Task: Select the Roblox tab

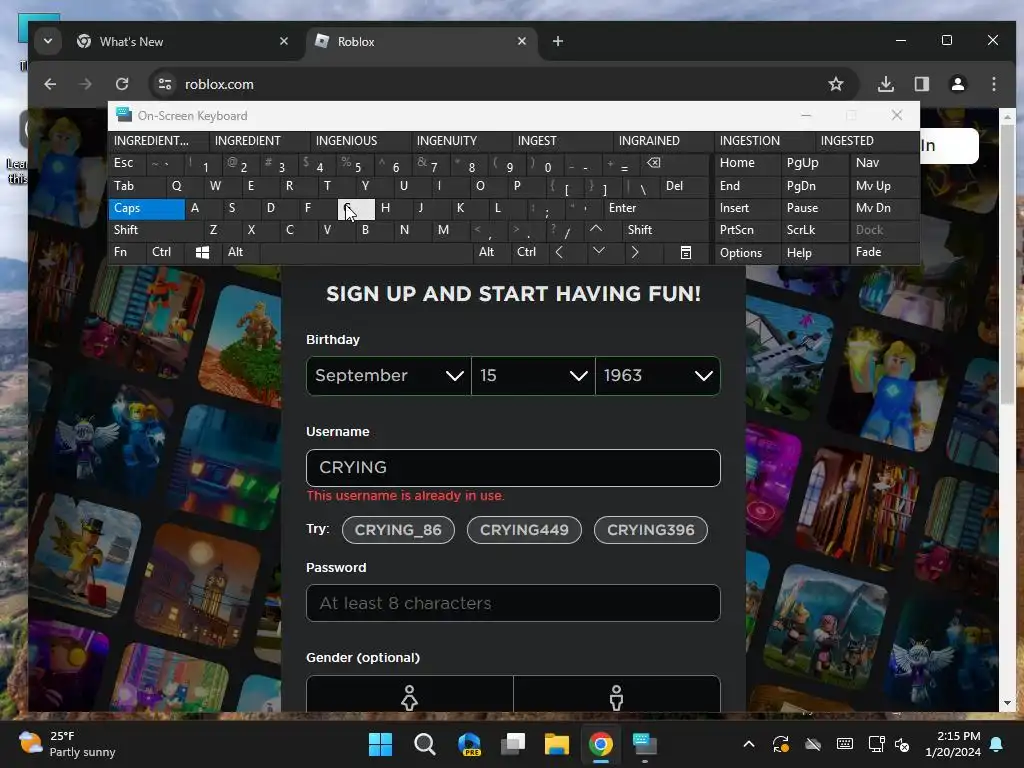Action: click(421, 41)
